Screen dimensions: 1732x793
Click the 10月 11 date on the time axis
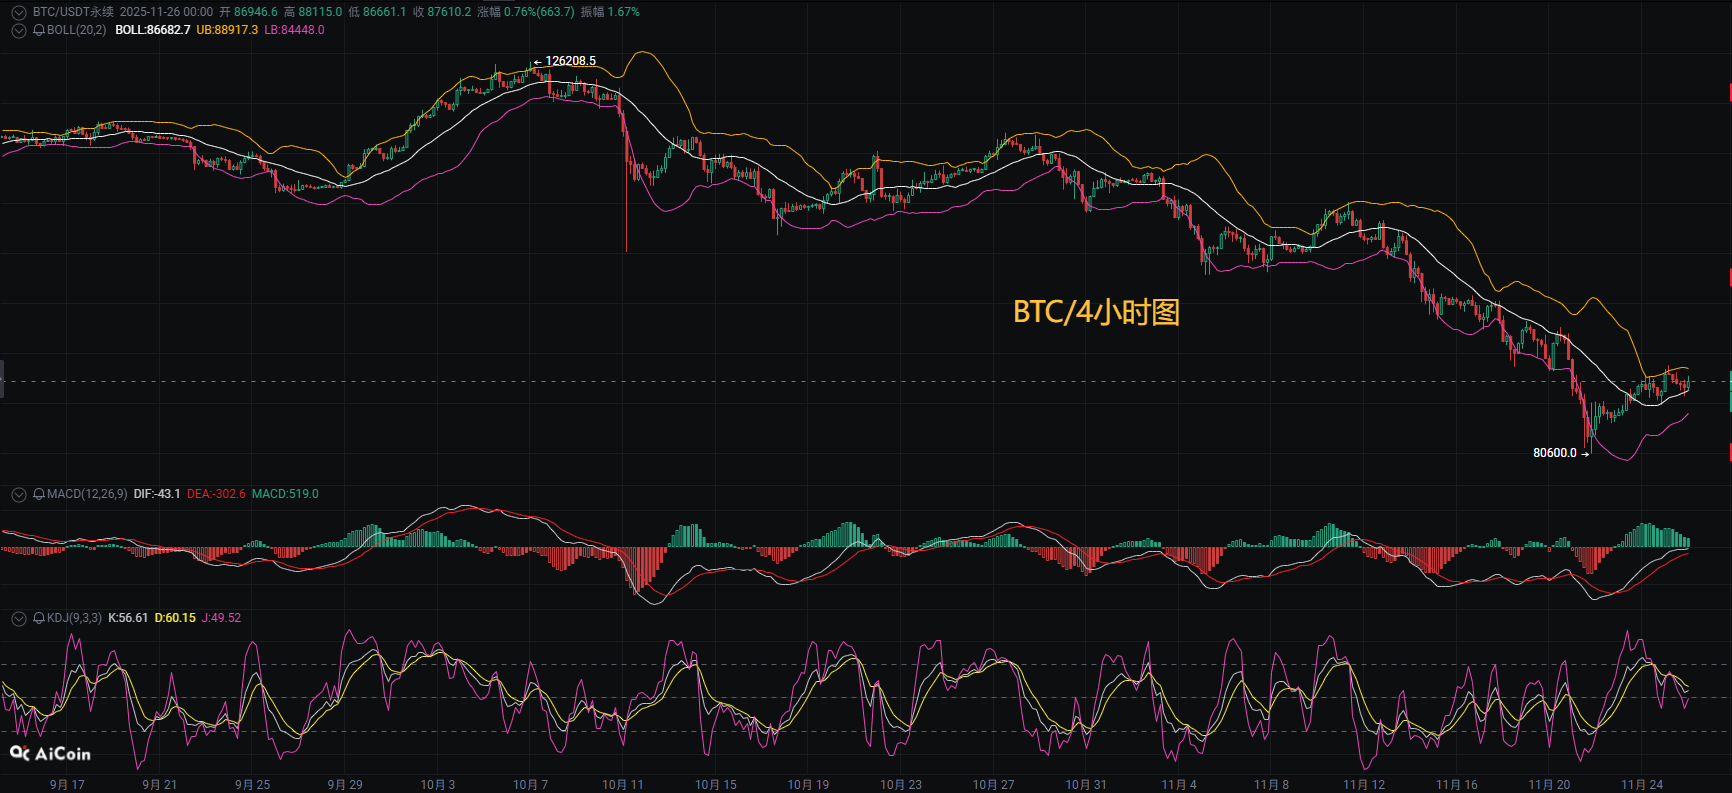pos(623,785)
